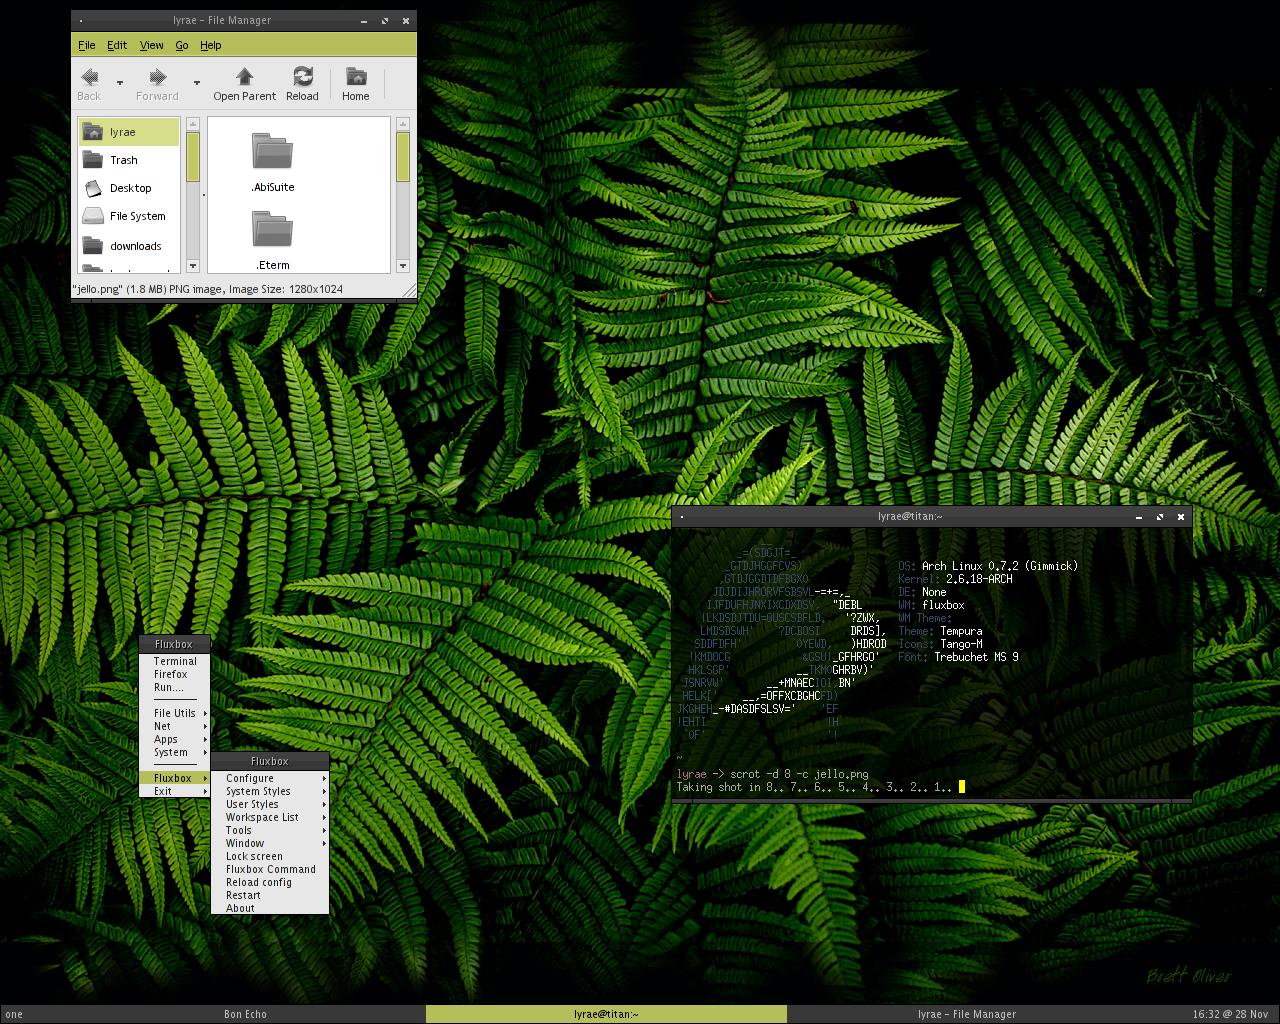Expand the Tools submenu
The width and height of the screenshot is (1280, 1024).
pyautogui.click(x=271, y=830)
